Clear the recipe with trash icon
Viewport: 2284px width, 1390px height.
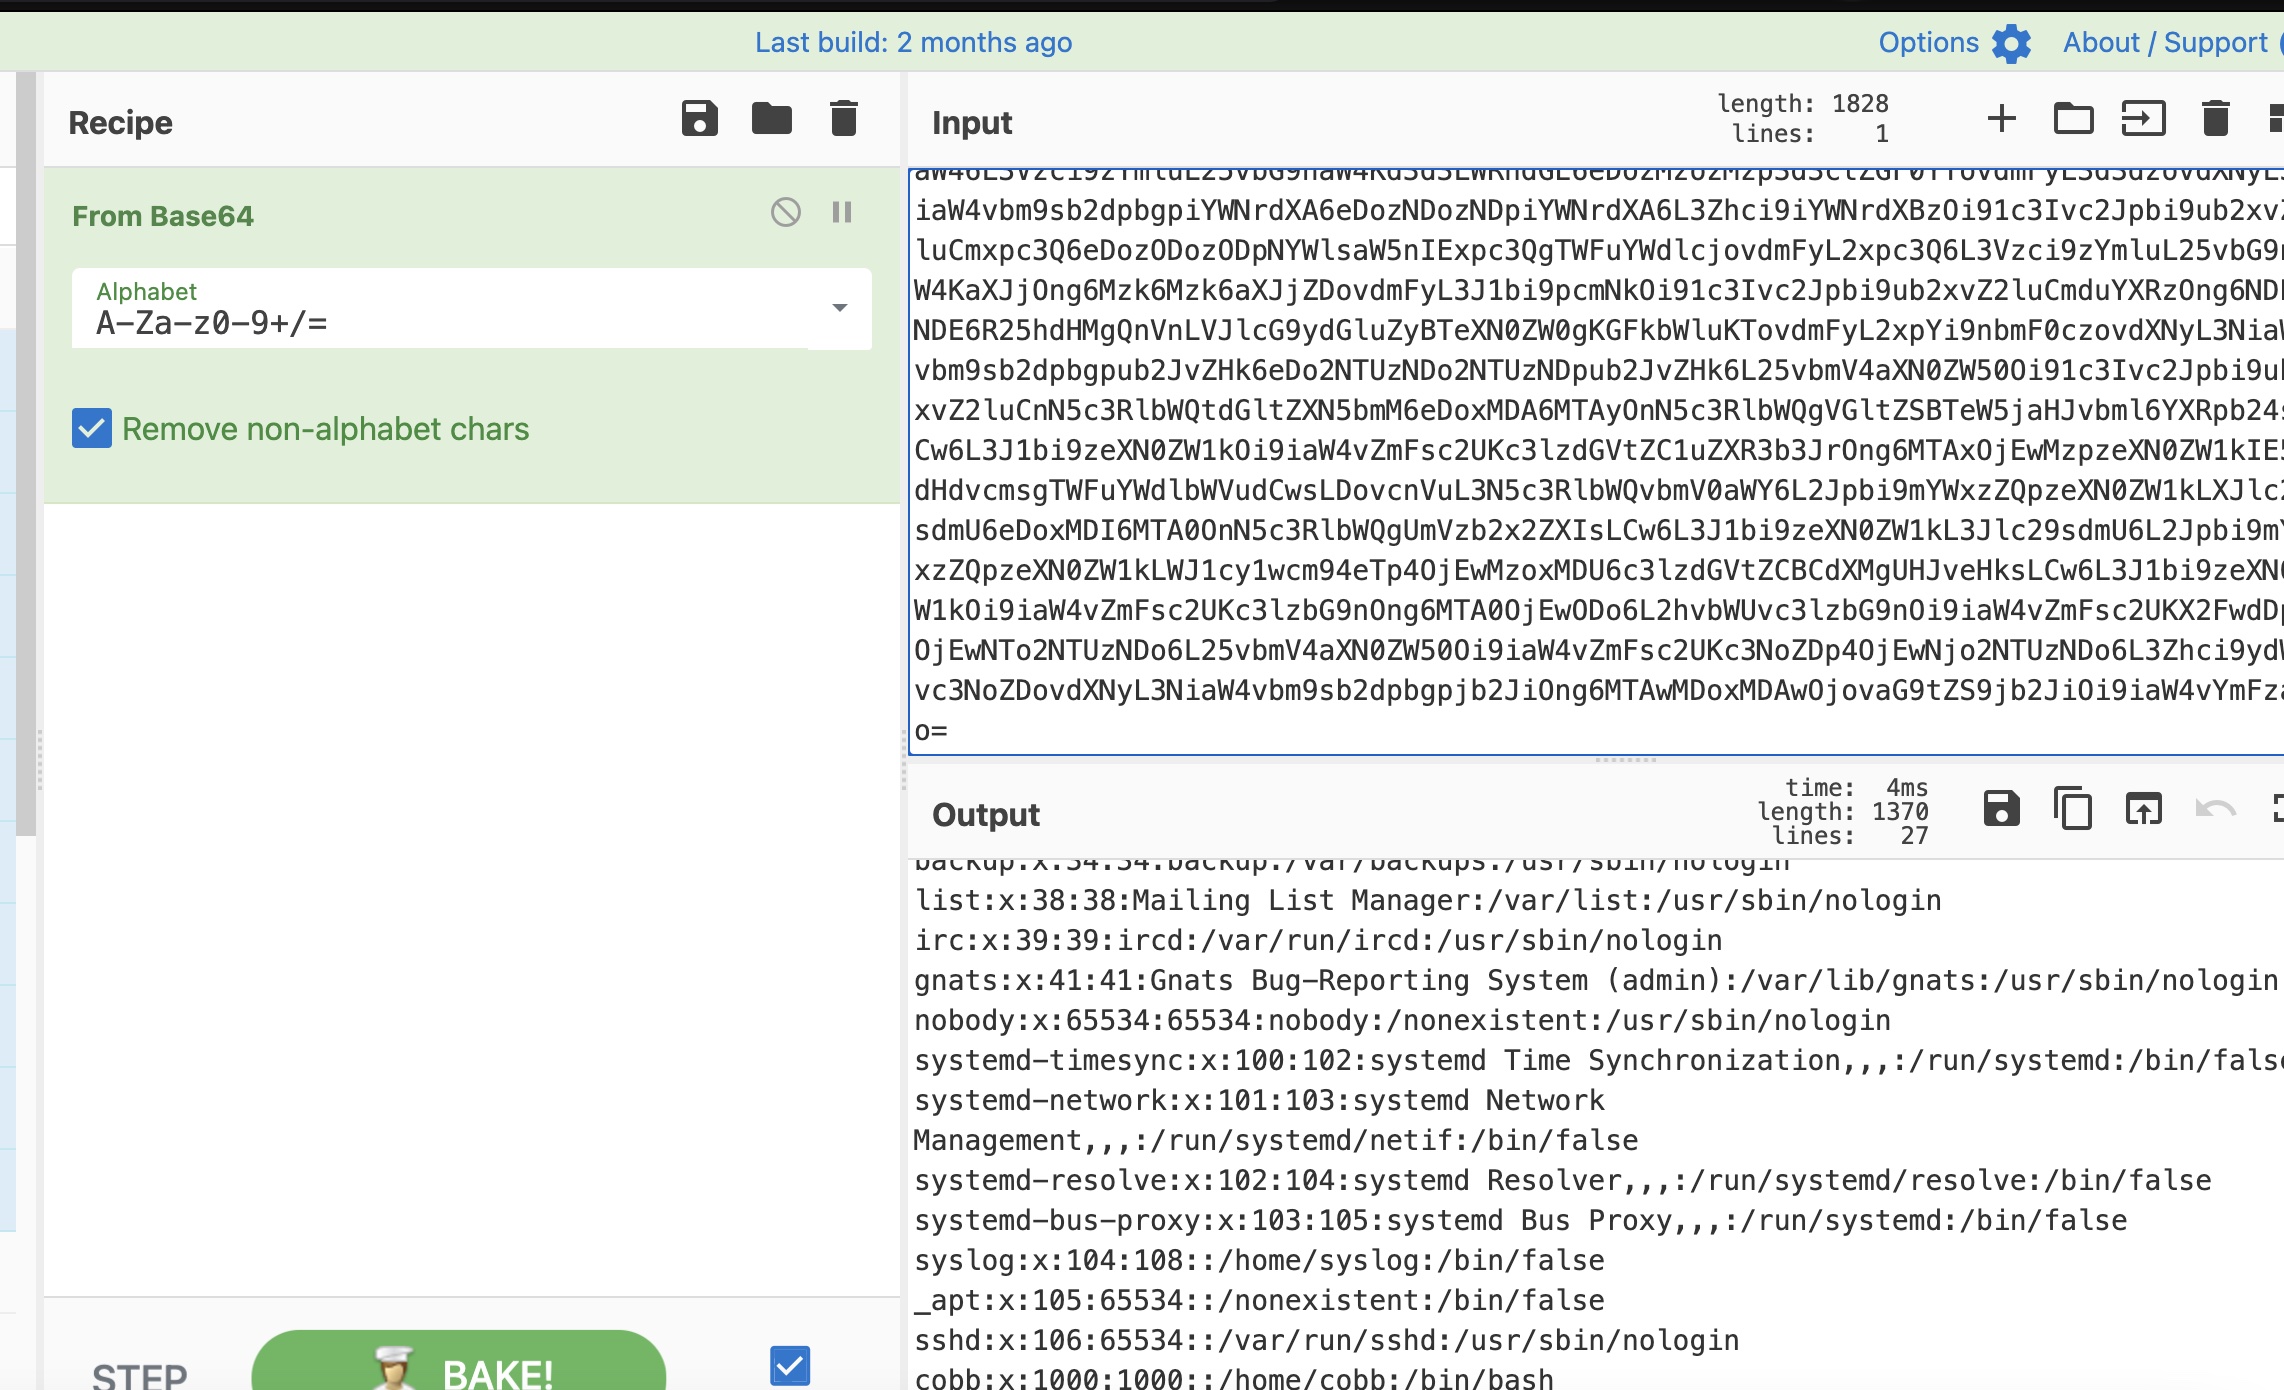844,119
